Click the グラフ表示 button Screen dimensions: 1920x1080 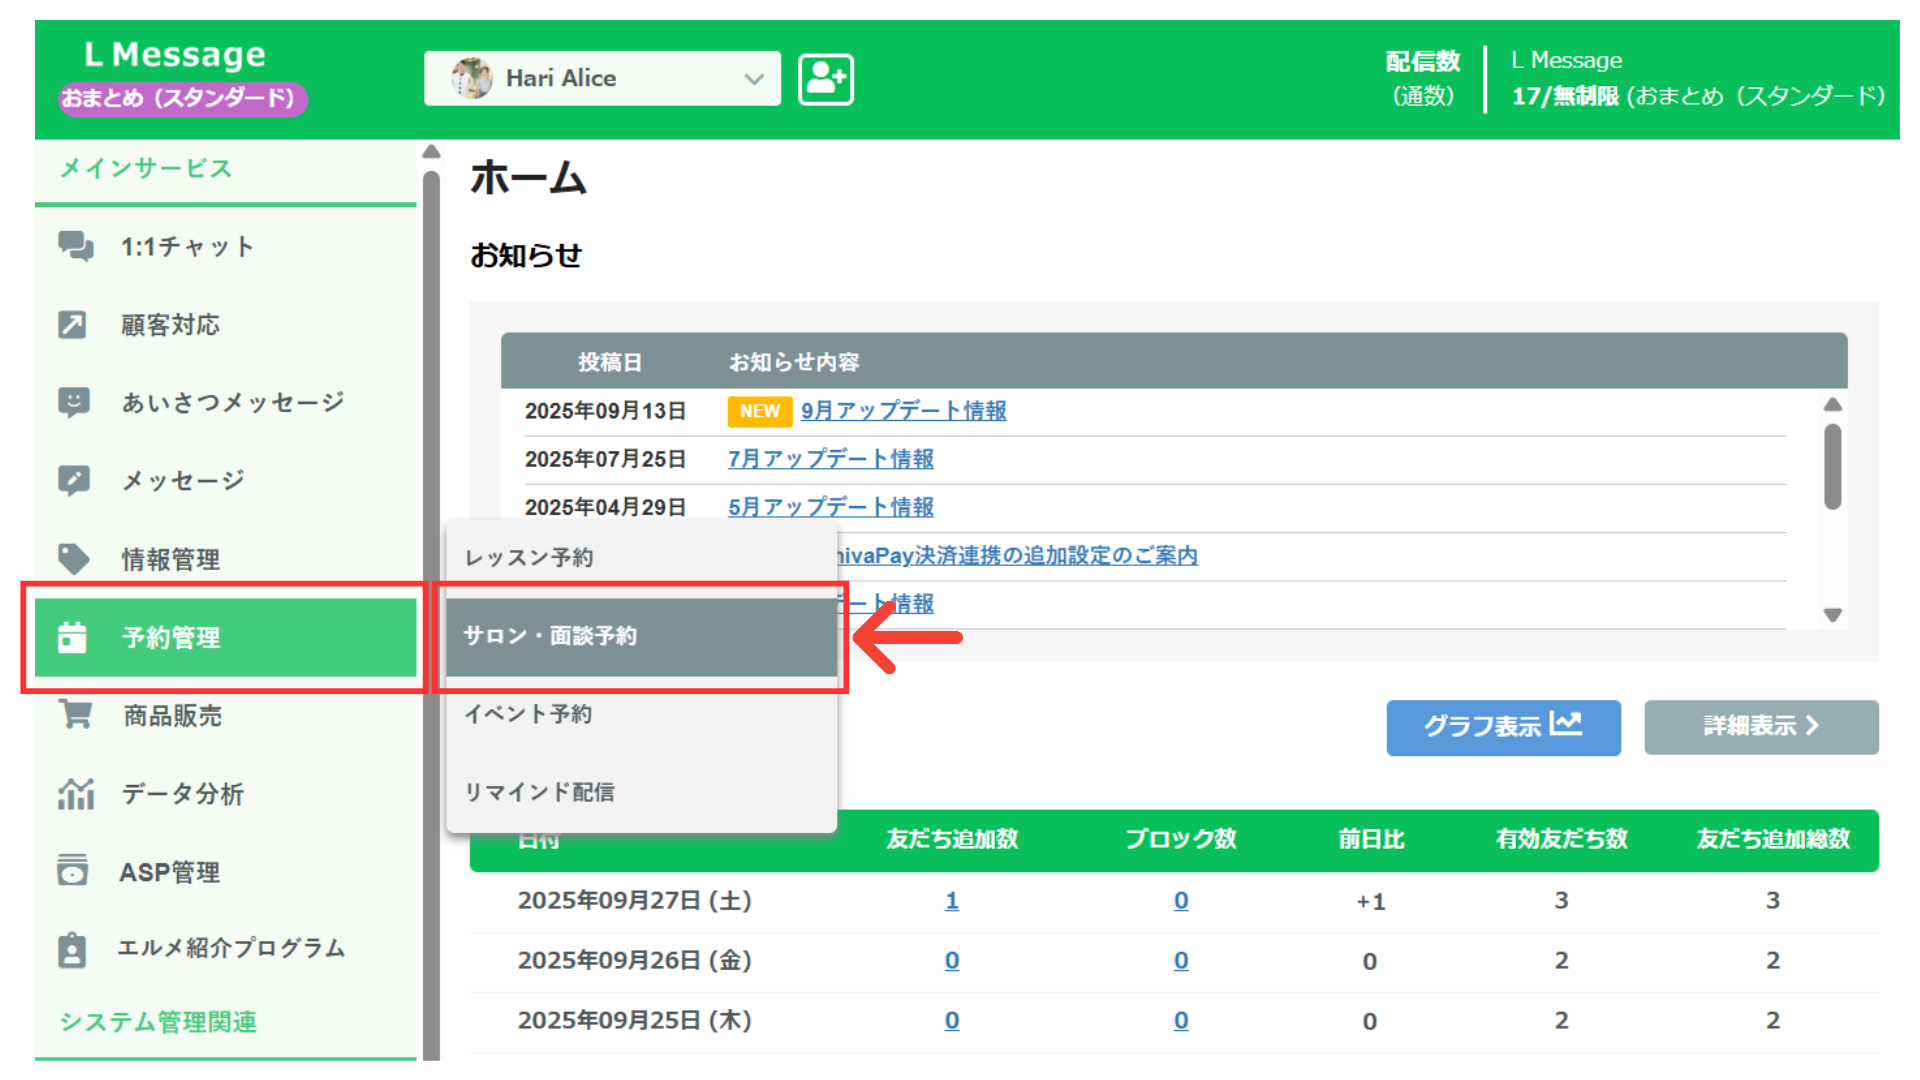click(1503, 727)
